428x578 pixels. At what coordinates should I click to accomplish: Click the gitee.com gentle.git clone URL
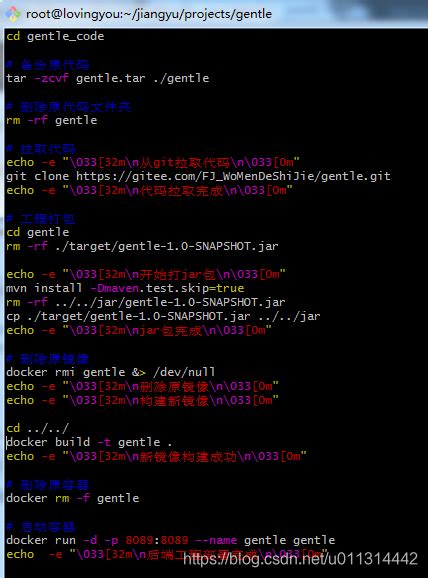[233, 176]
